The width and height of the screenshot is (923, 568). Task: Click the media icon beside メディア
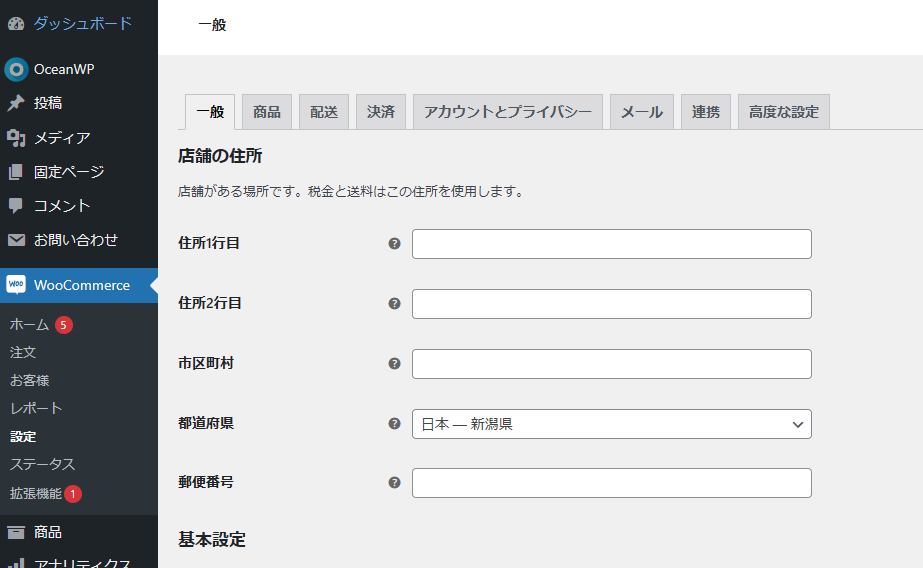click(15, 138)
